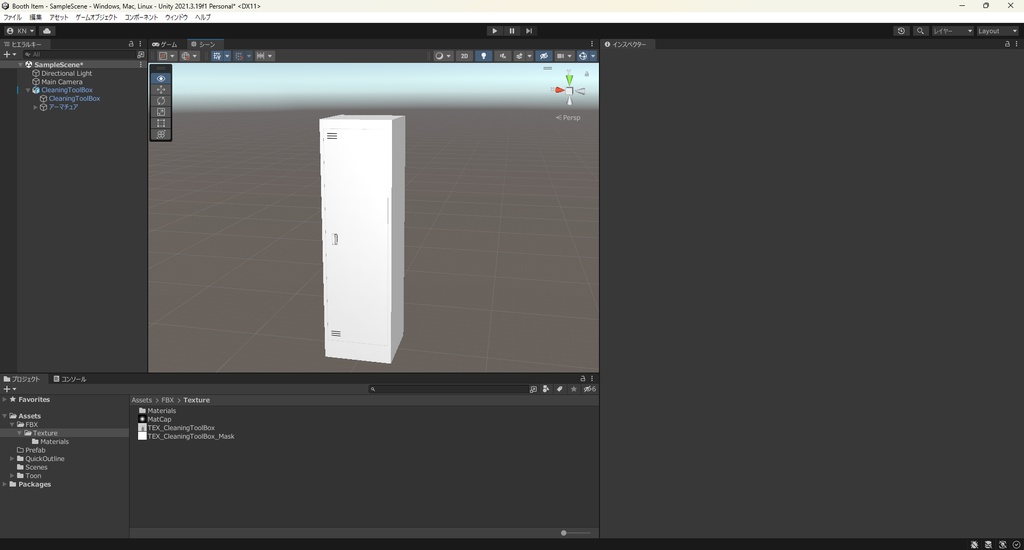The width and height of the screenshot is (1024, 550).
Task: Click the Step frame button
Action: (529, 31)
